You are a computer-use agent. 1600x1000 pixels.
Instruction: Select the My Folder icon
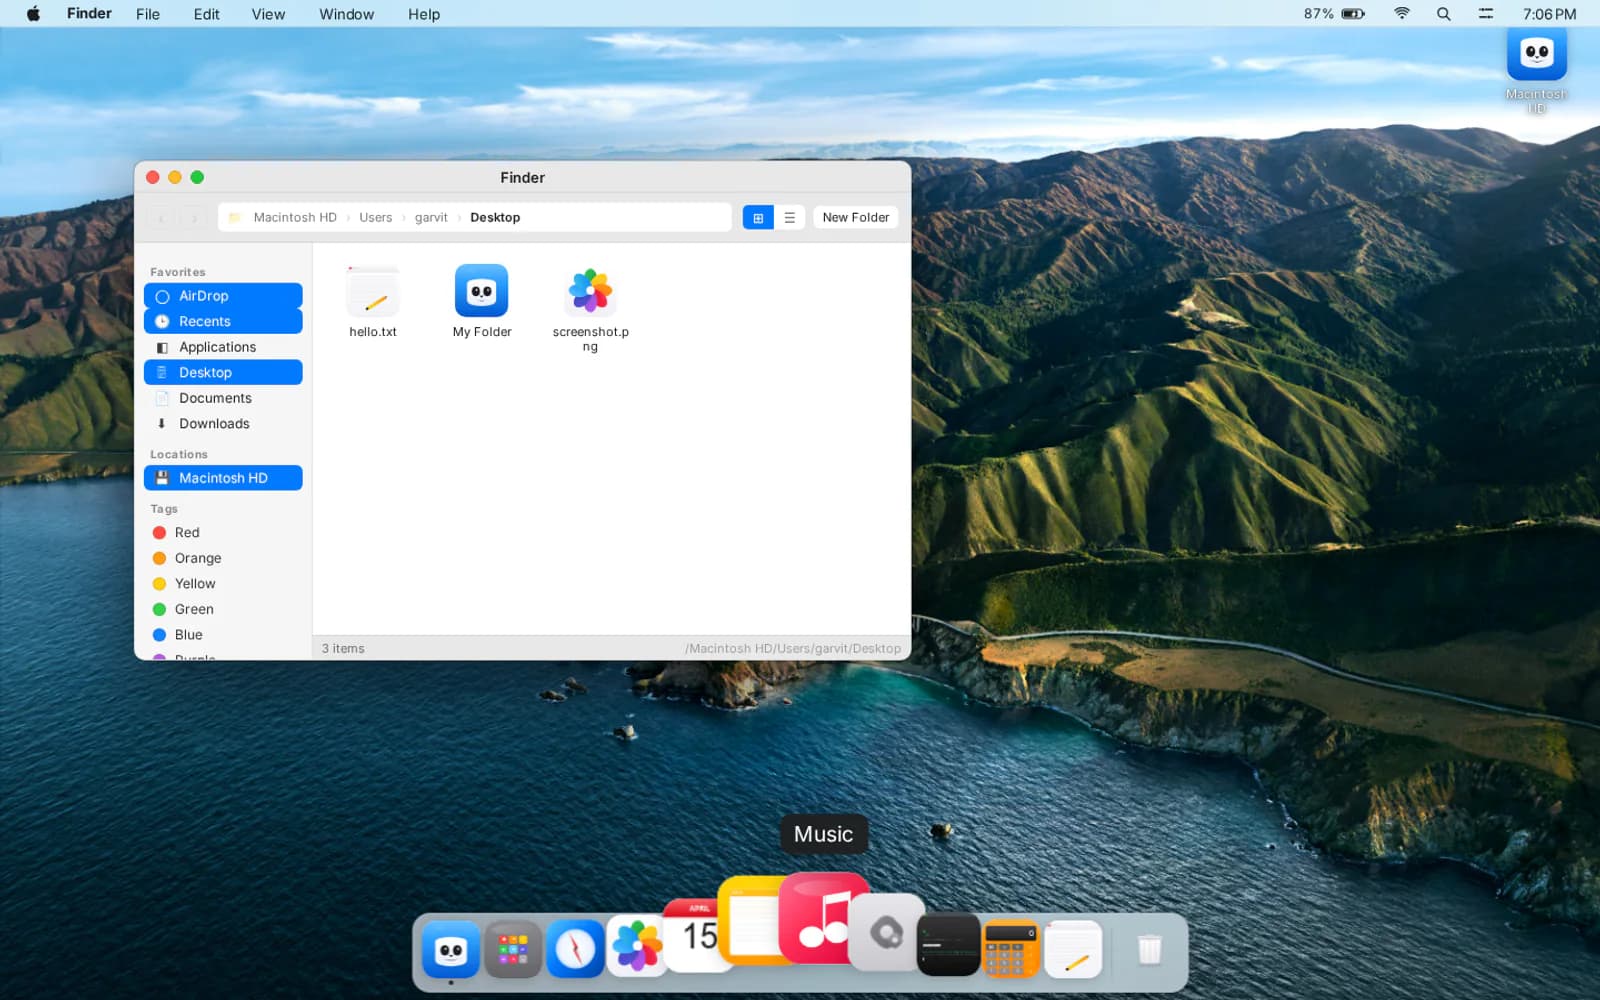(x=482, y=291)
